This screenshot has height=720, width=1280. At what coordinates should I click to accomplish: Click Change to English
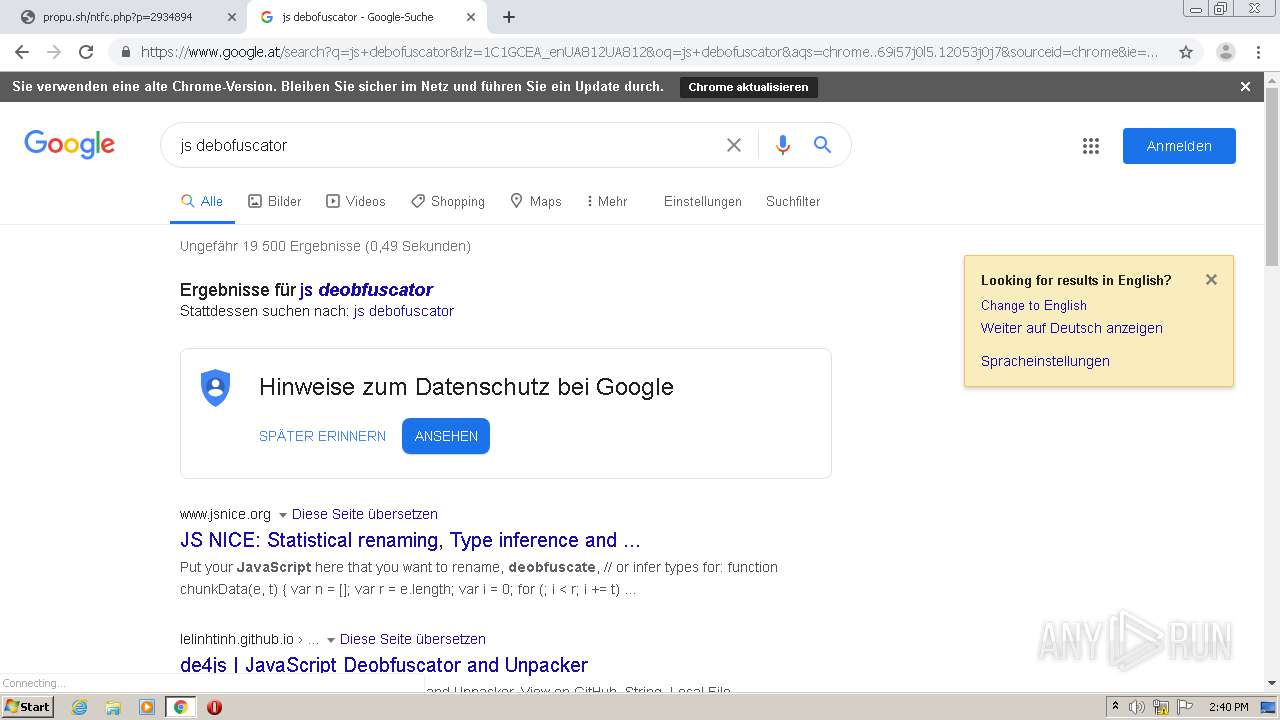1033,305
